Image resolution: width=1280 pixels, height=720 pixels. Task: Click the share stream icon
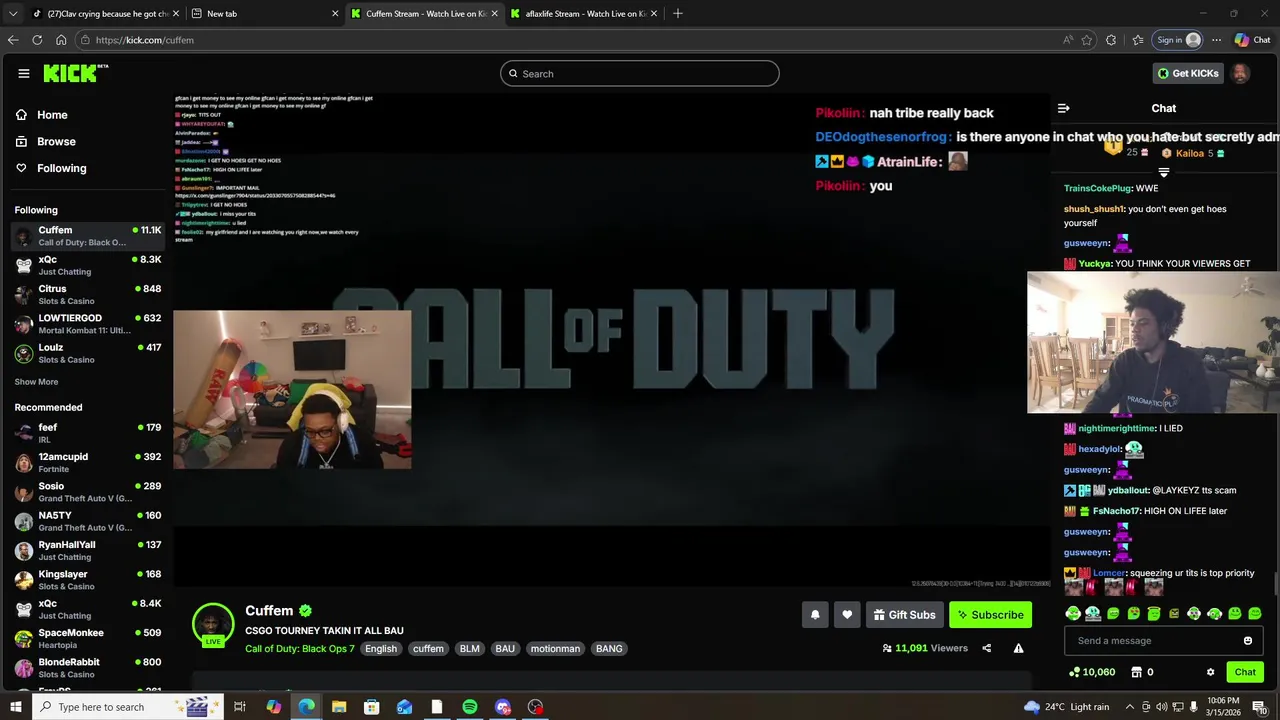986,648
